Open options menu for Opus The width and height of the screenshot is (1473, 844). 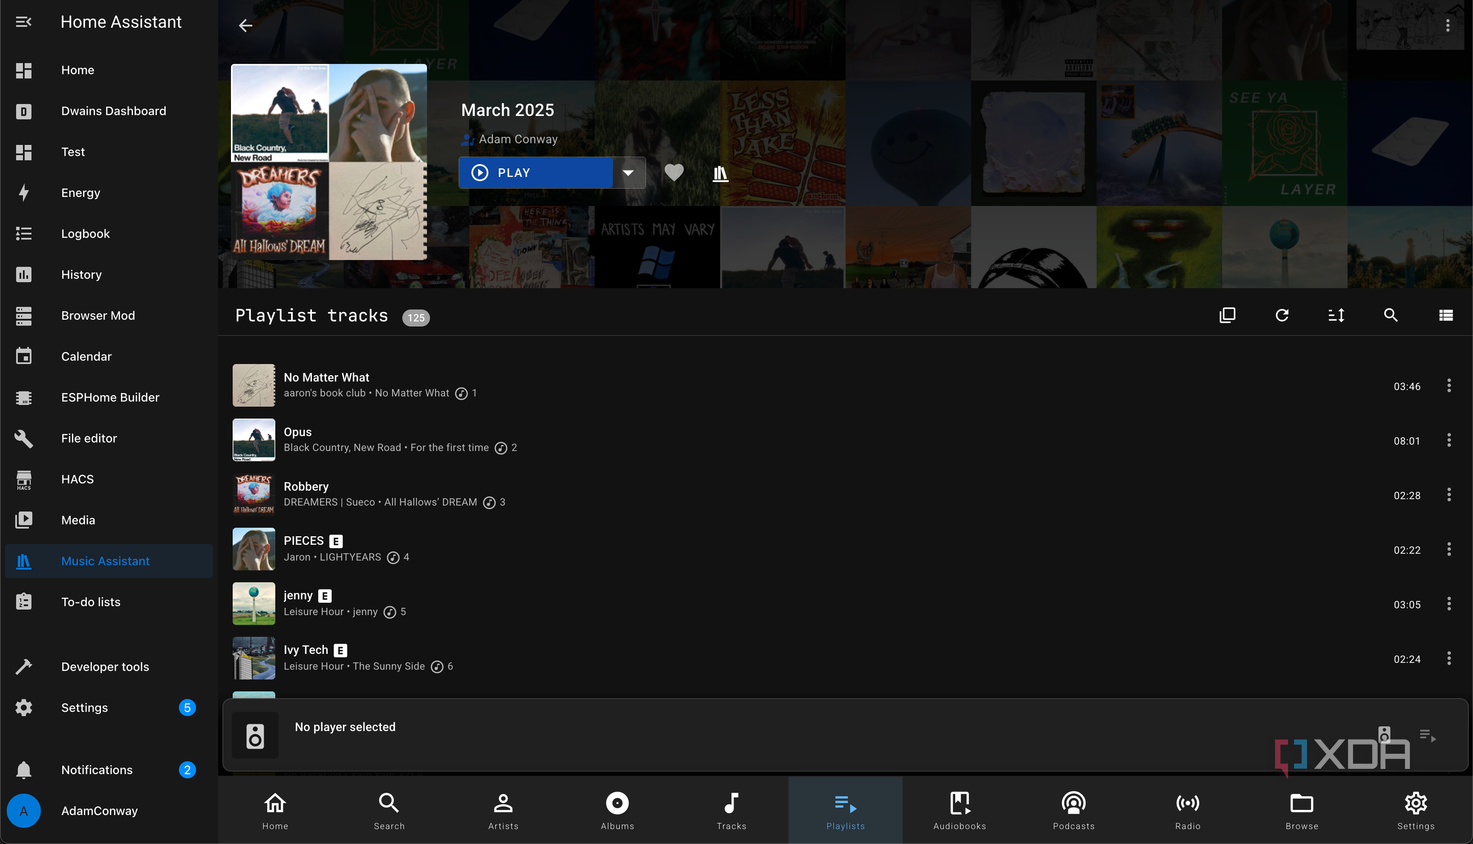1449,440
